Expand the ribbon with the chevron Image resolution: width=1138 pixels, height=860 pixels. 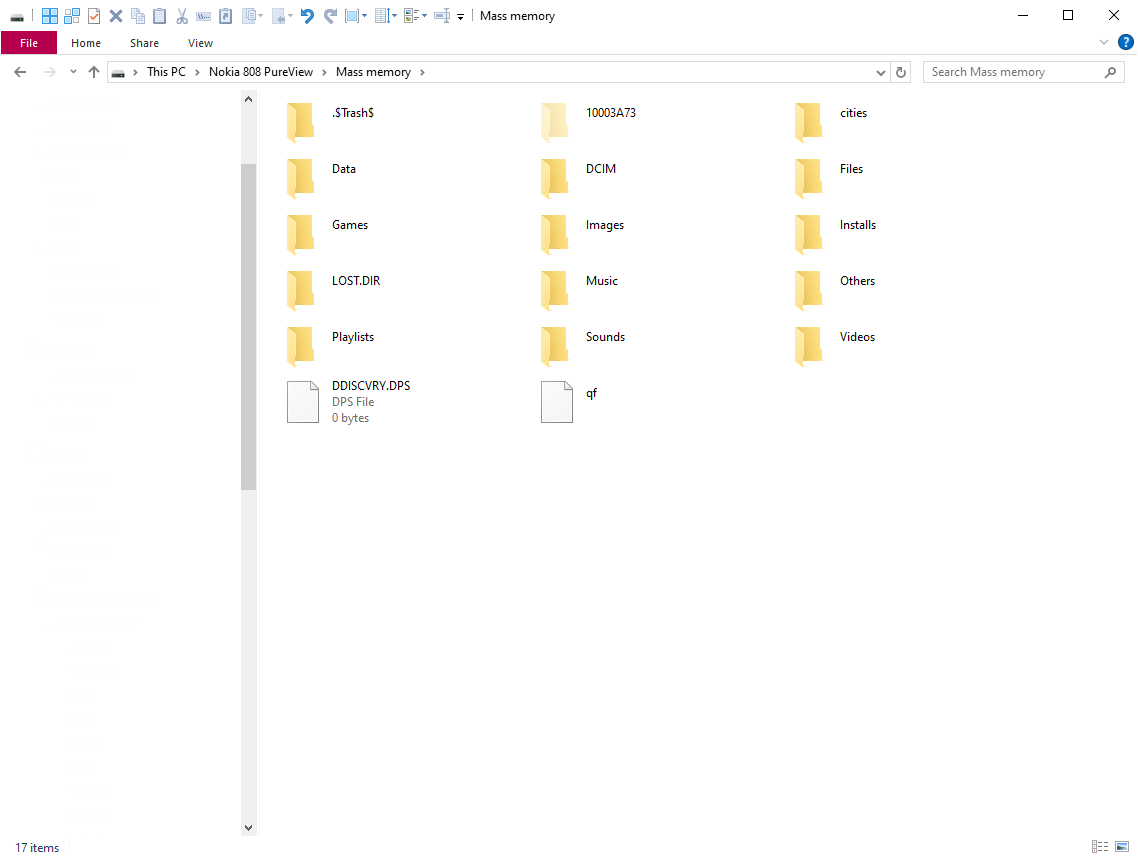coord(1104,42)
